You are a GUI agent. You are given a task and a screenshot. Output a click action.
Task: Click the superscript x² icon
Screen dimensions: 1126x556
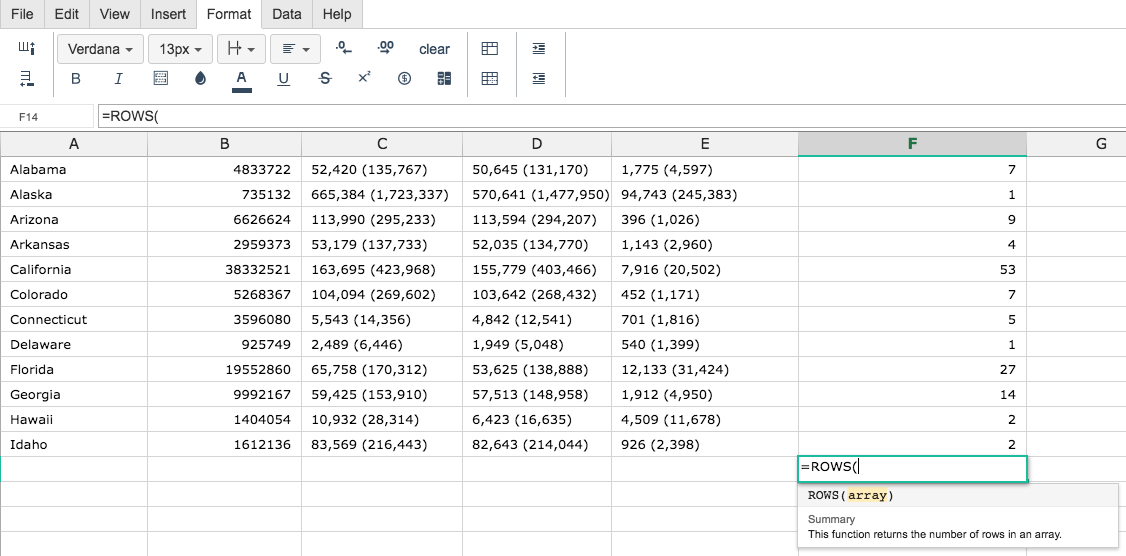click(x=364, y=77)
